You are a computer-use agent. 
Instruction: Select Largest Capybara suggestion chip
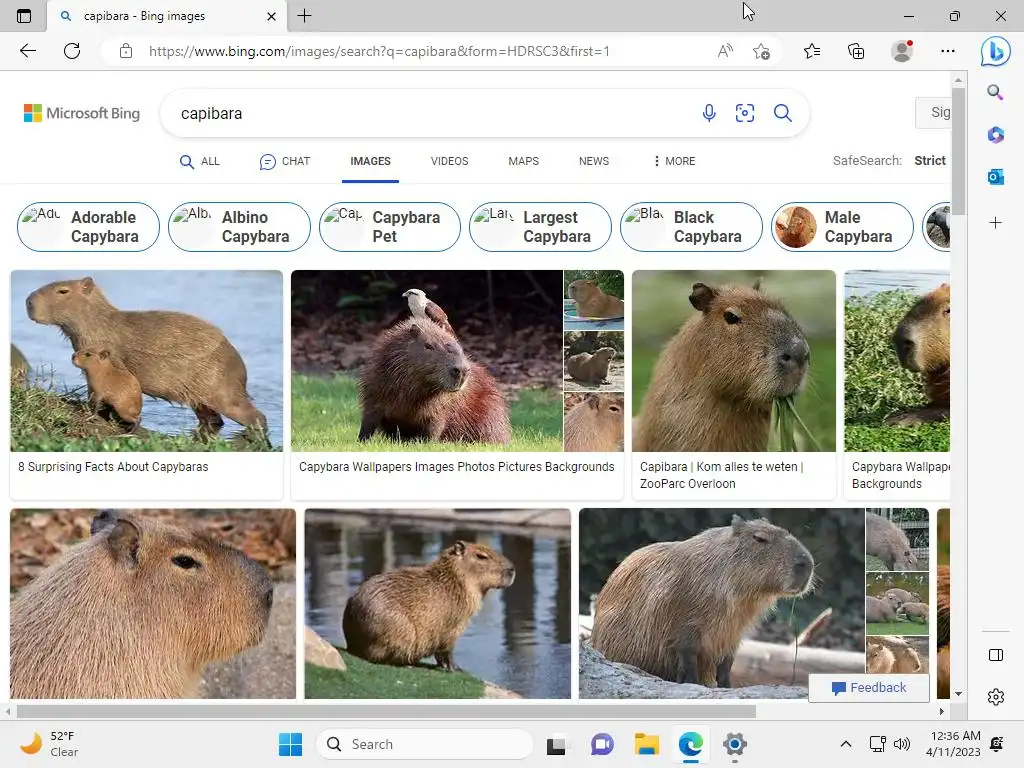coord(541,227)
